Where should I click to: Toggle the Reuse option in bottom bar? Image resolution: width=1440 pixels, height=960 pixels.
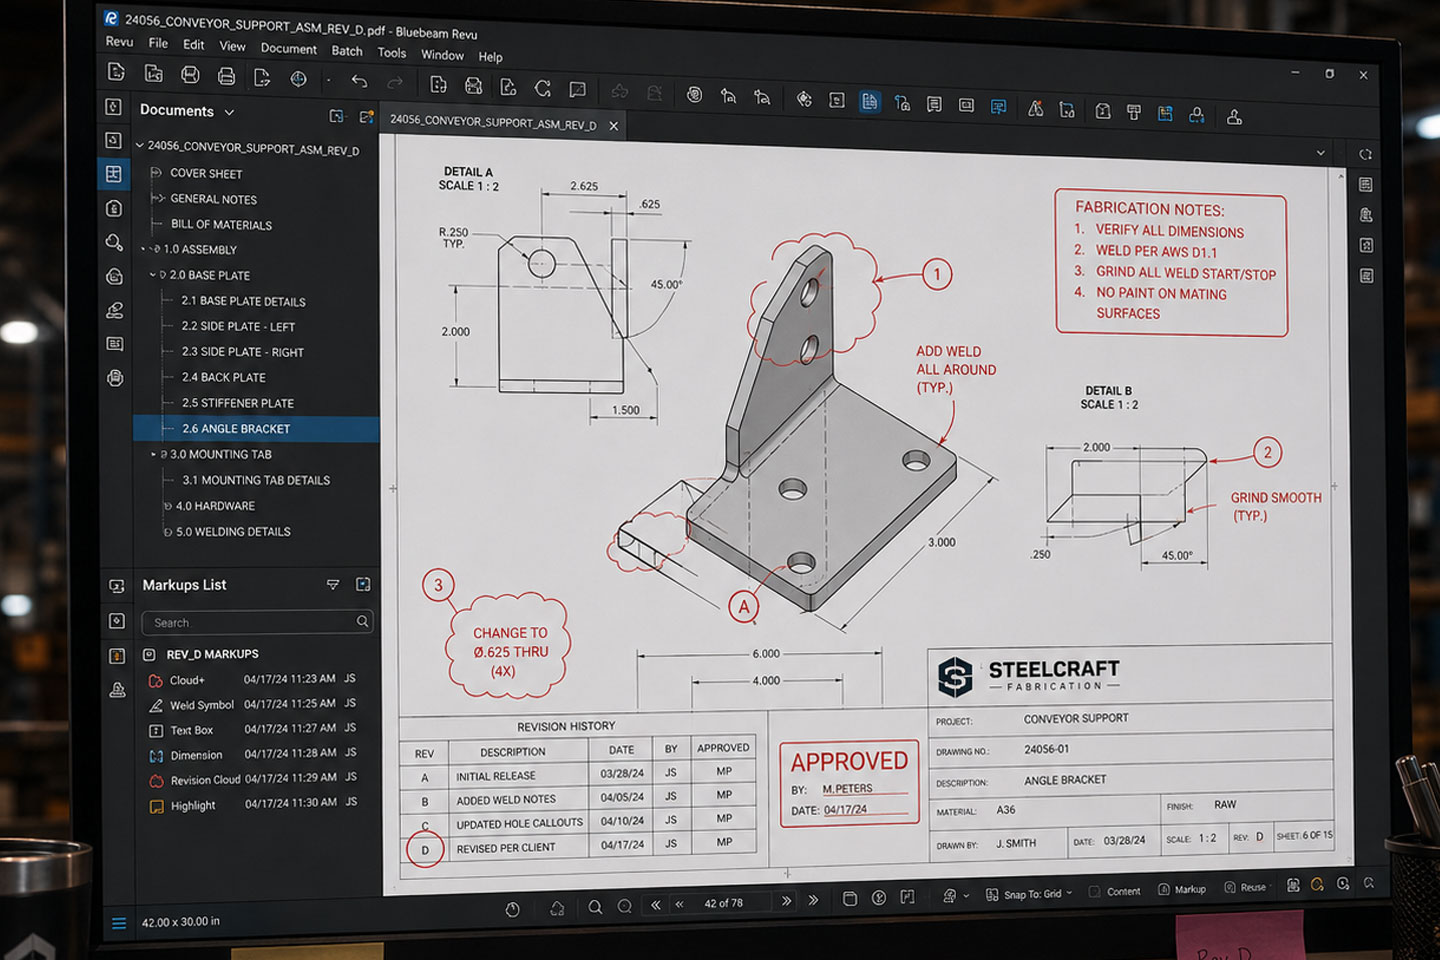click(x=1245, y=887)
